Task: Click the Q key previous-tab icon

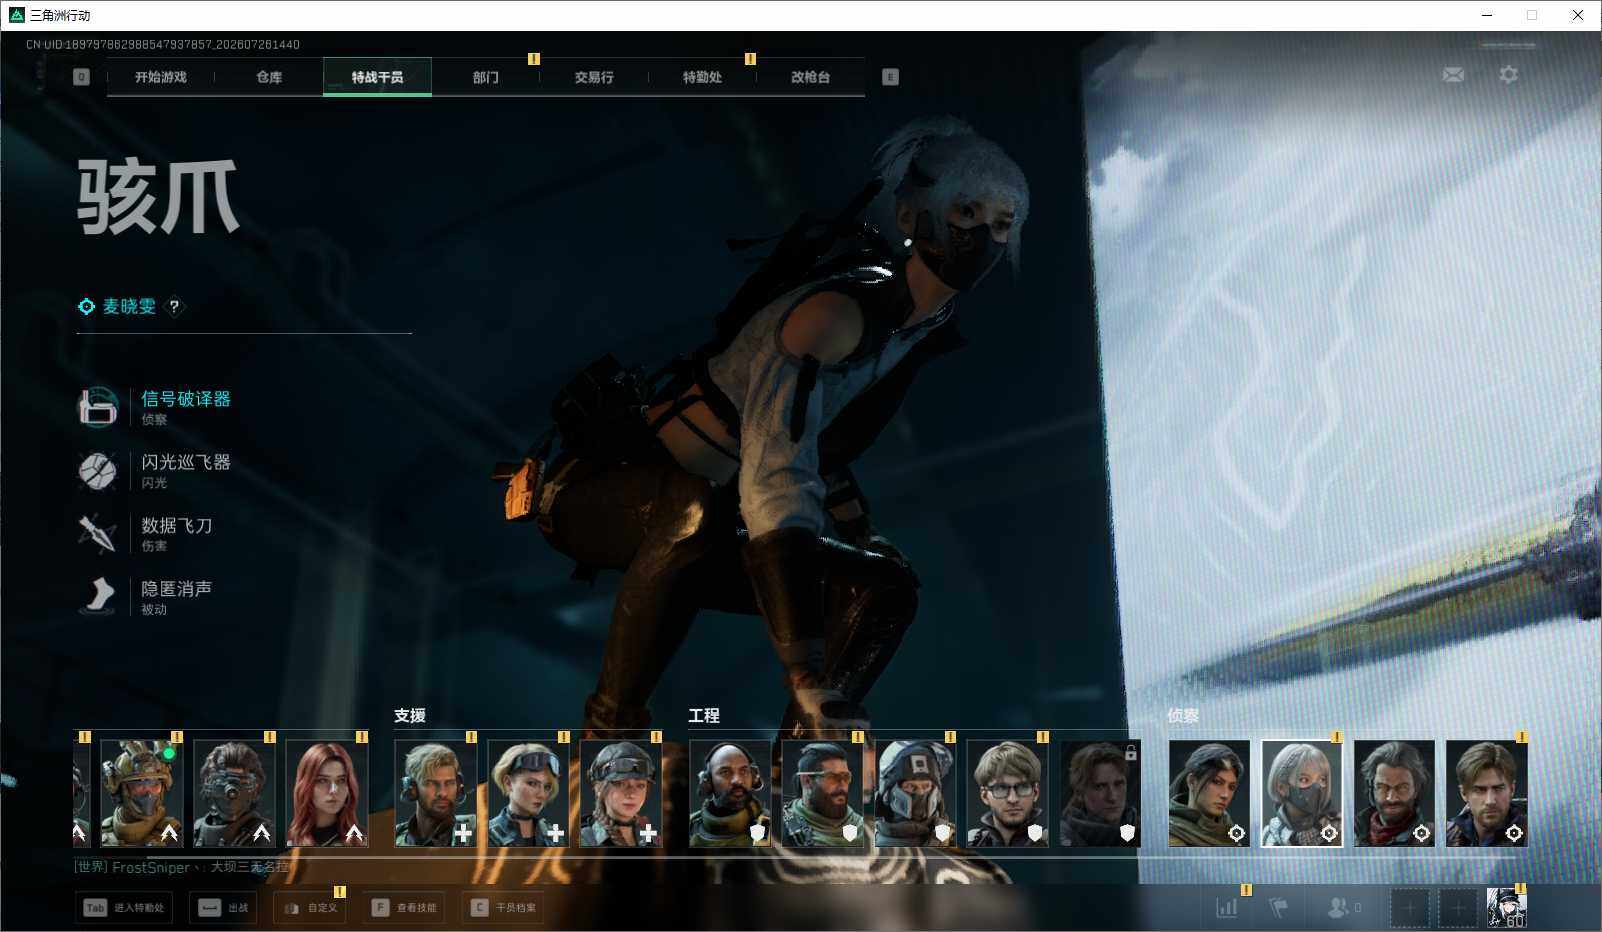Action: [81, 77]
